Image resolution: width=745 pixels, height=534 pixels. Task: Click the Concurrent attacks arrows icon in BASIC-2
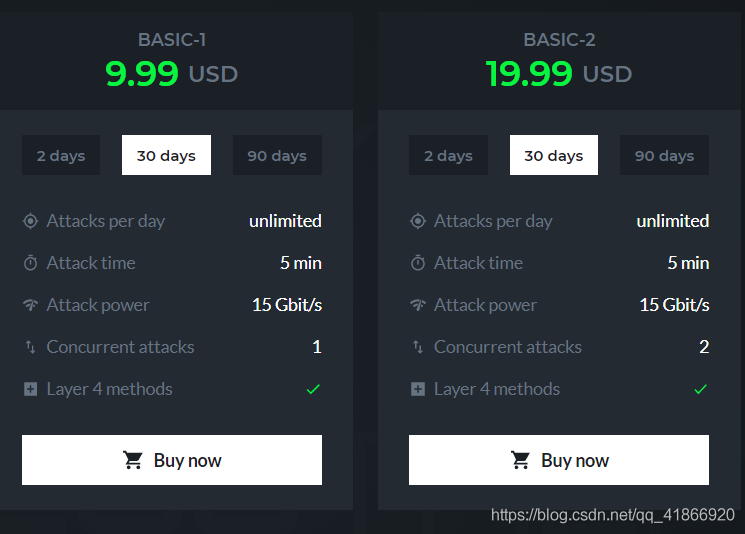418,347
